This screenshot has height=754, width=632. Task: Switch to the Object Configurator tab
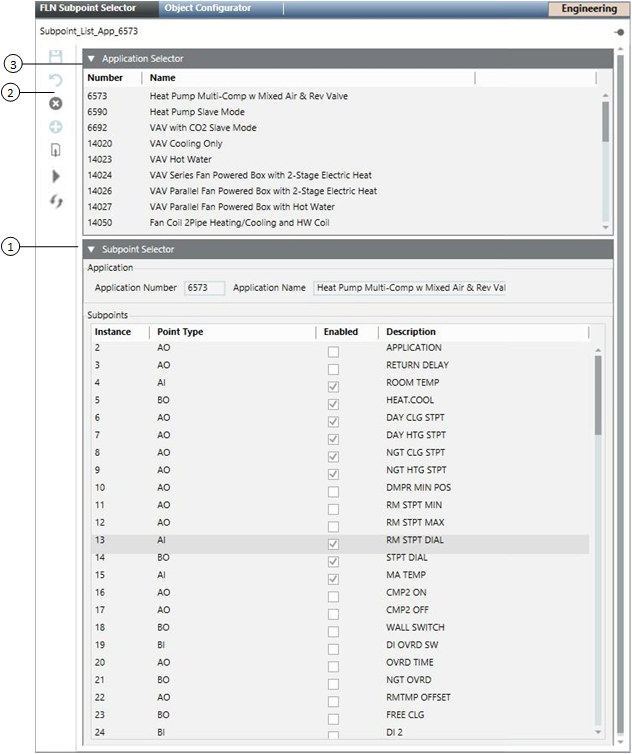click(x=207, y=8)
